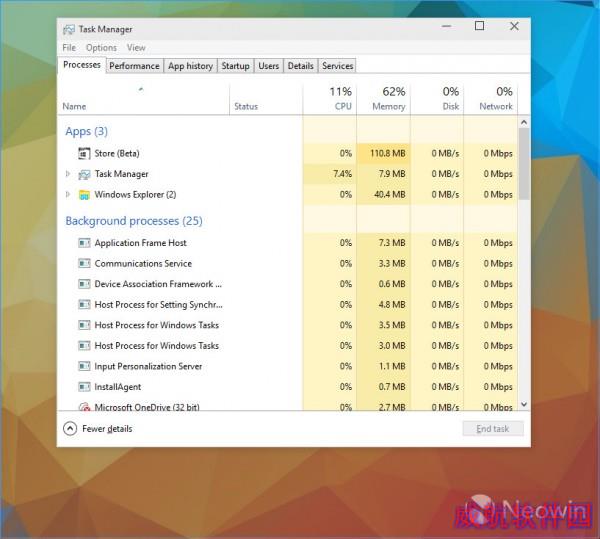
Task: Click the 4.8 MB memory value
Action: click(x=392, y=305)
